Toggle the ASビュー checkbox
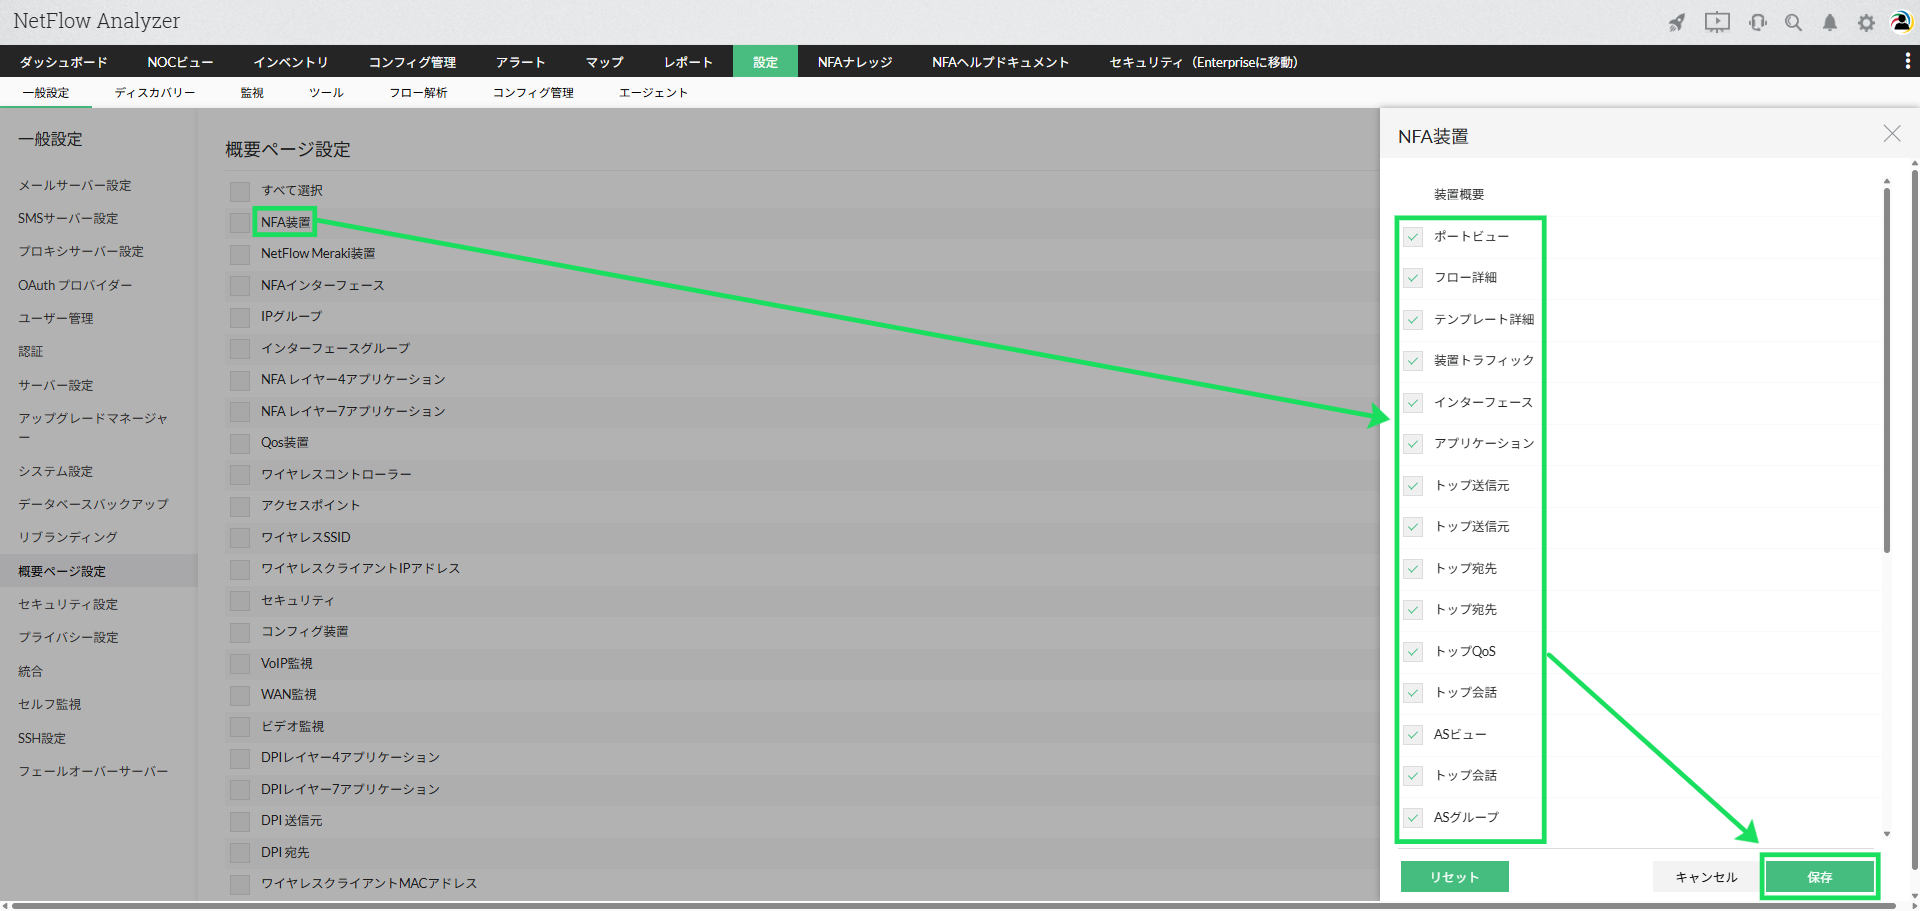 pyautogui.click(x=1413, y=735)
